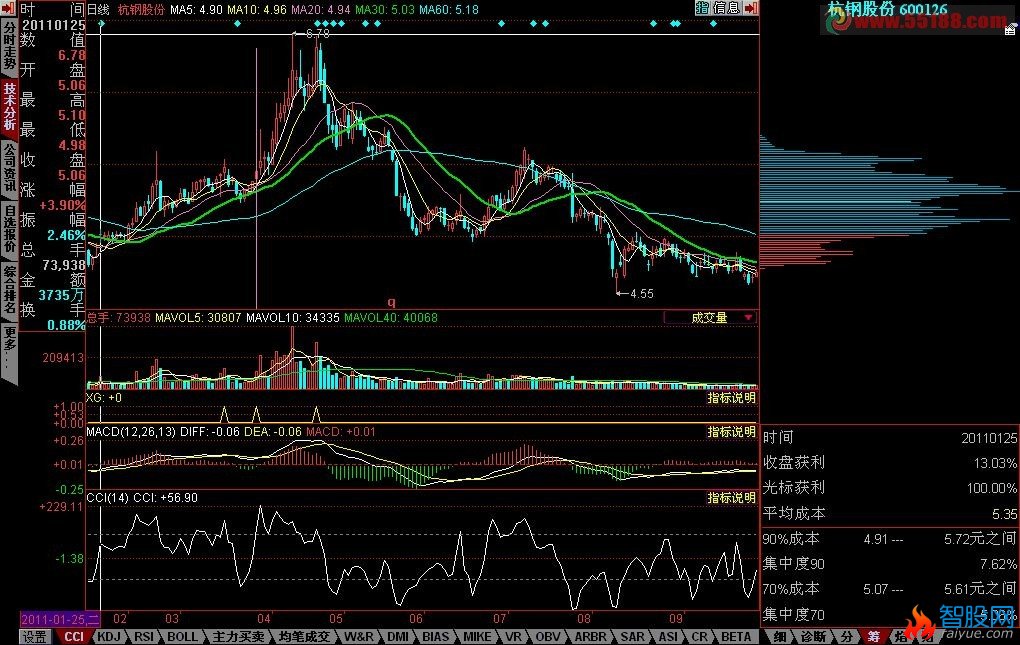Select the RSI indicator tab

144,637
